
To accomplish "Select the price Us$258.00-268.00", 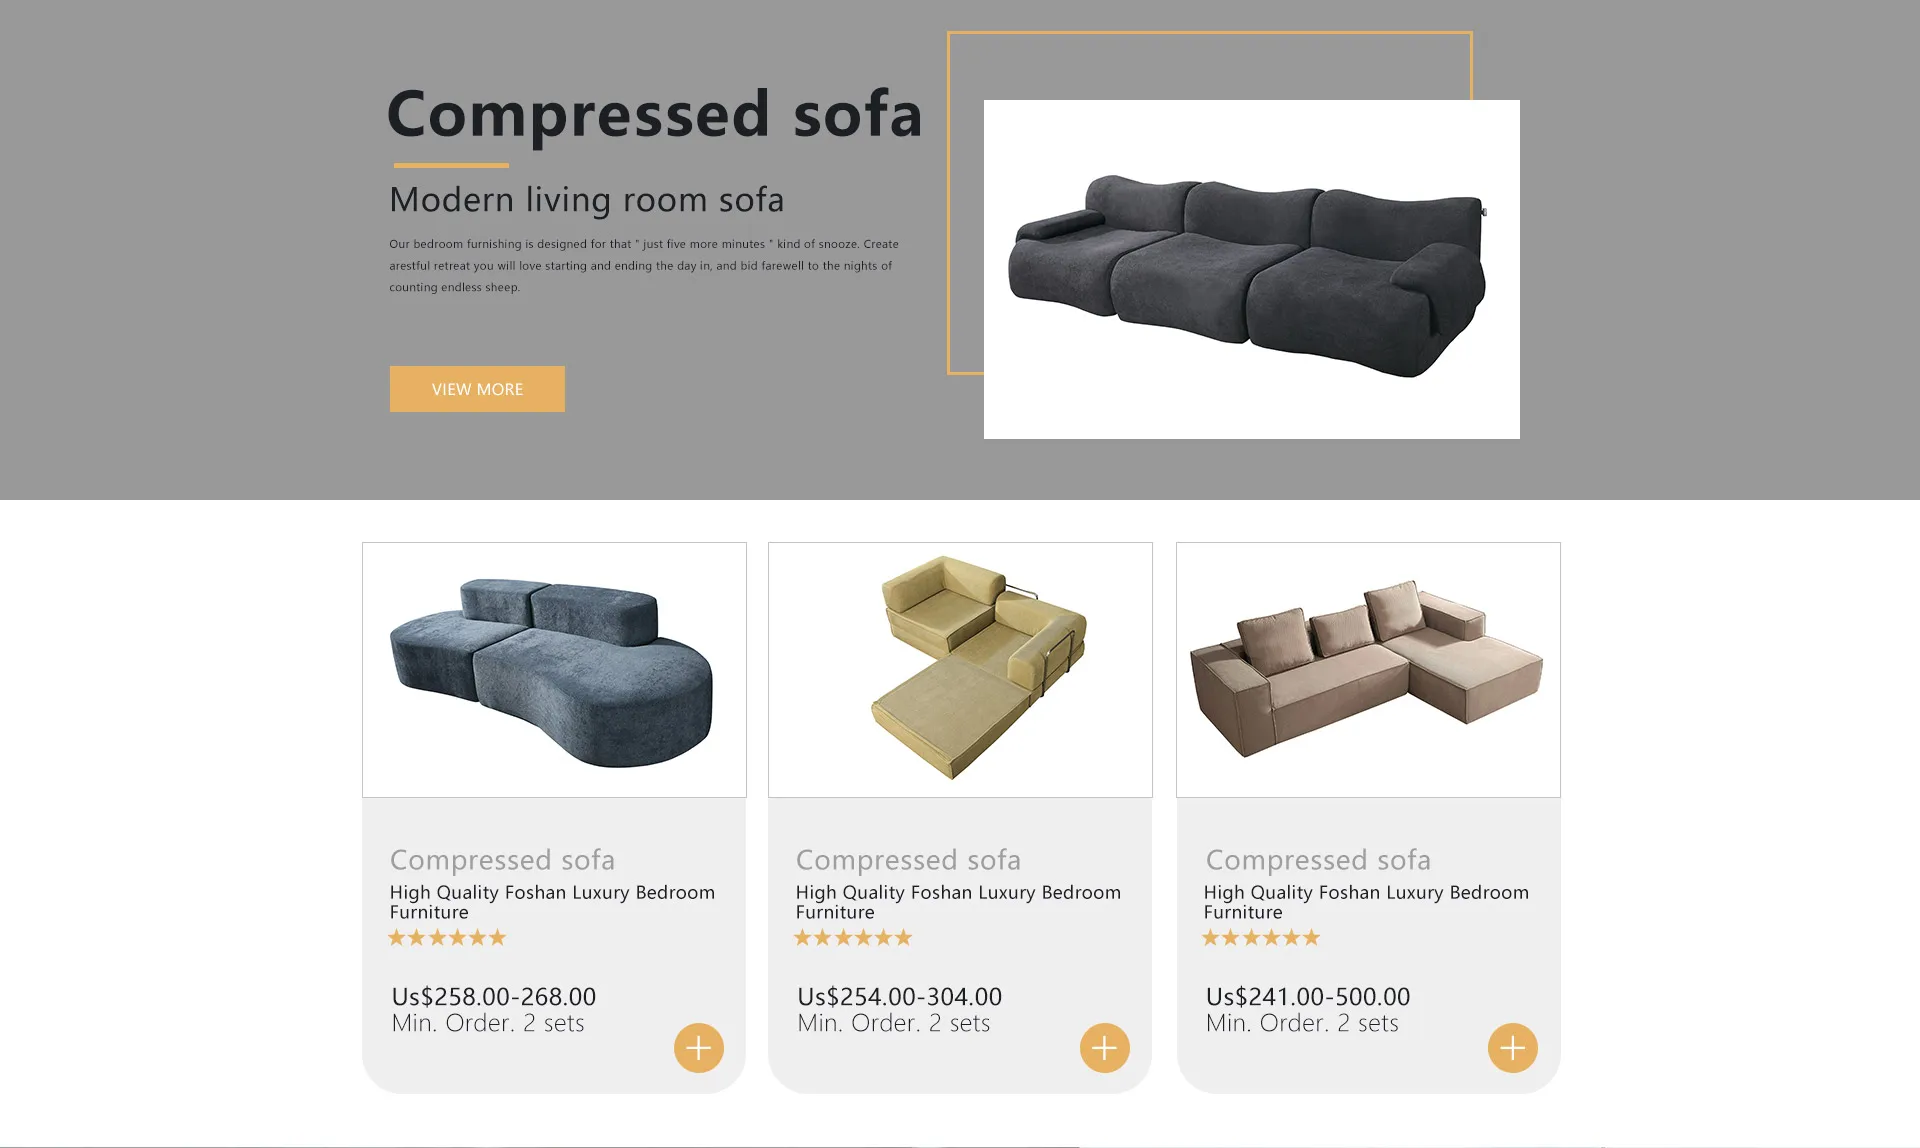I will (494, 997).
